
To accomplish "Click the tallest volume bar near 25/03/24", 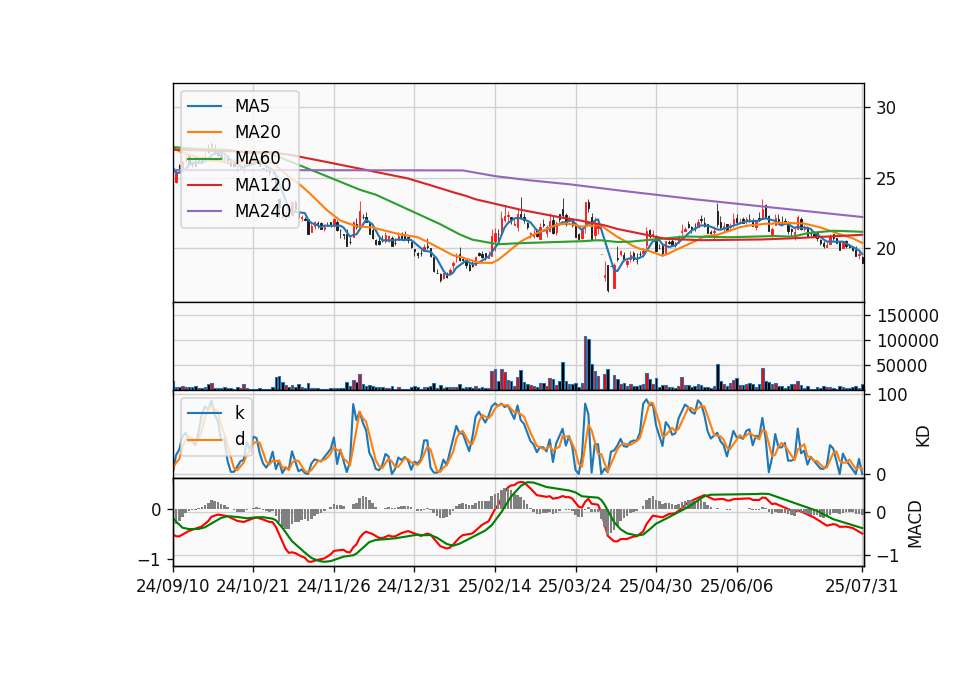I will coord(585,363).
